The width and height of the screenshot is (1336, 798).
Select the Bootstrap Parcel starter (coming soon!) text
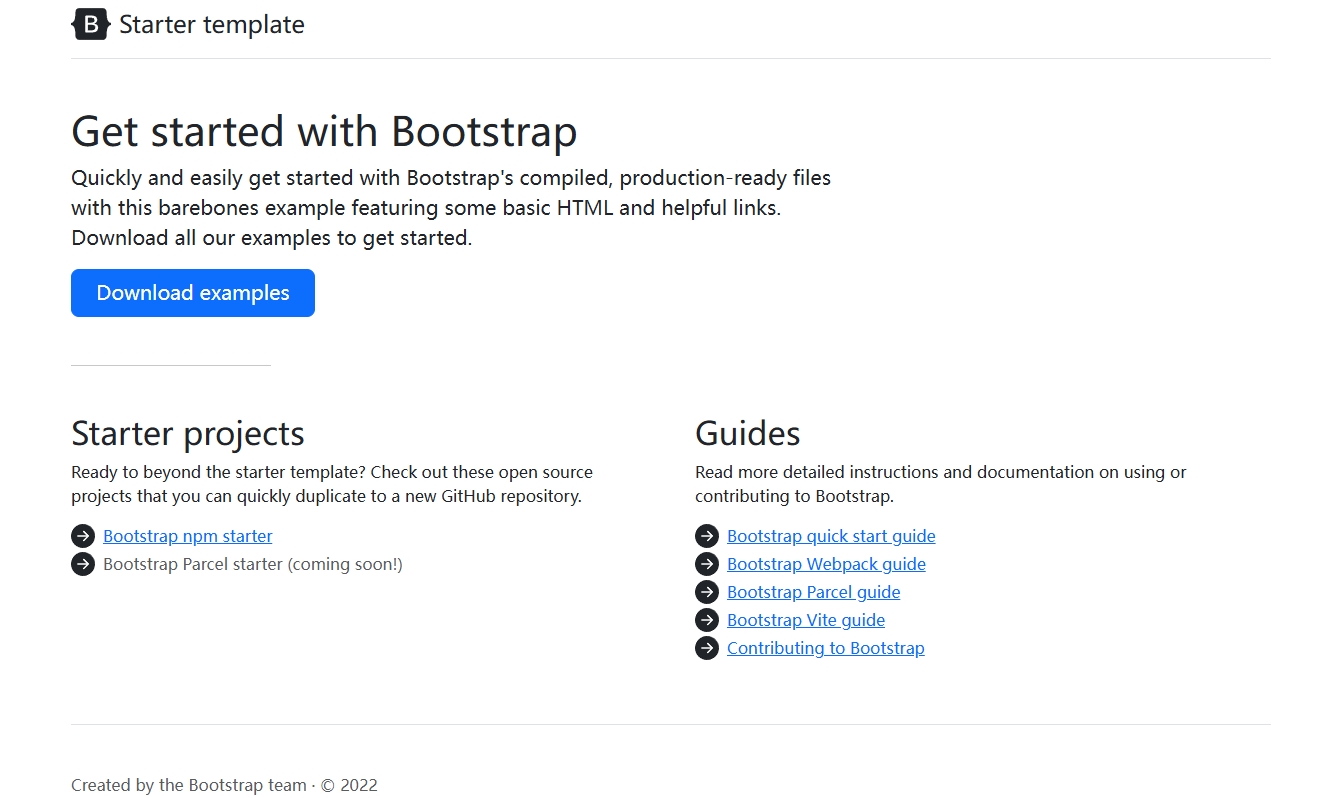click(253, 564)
